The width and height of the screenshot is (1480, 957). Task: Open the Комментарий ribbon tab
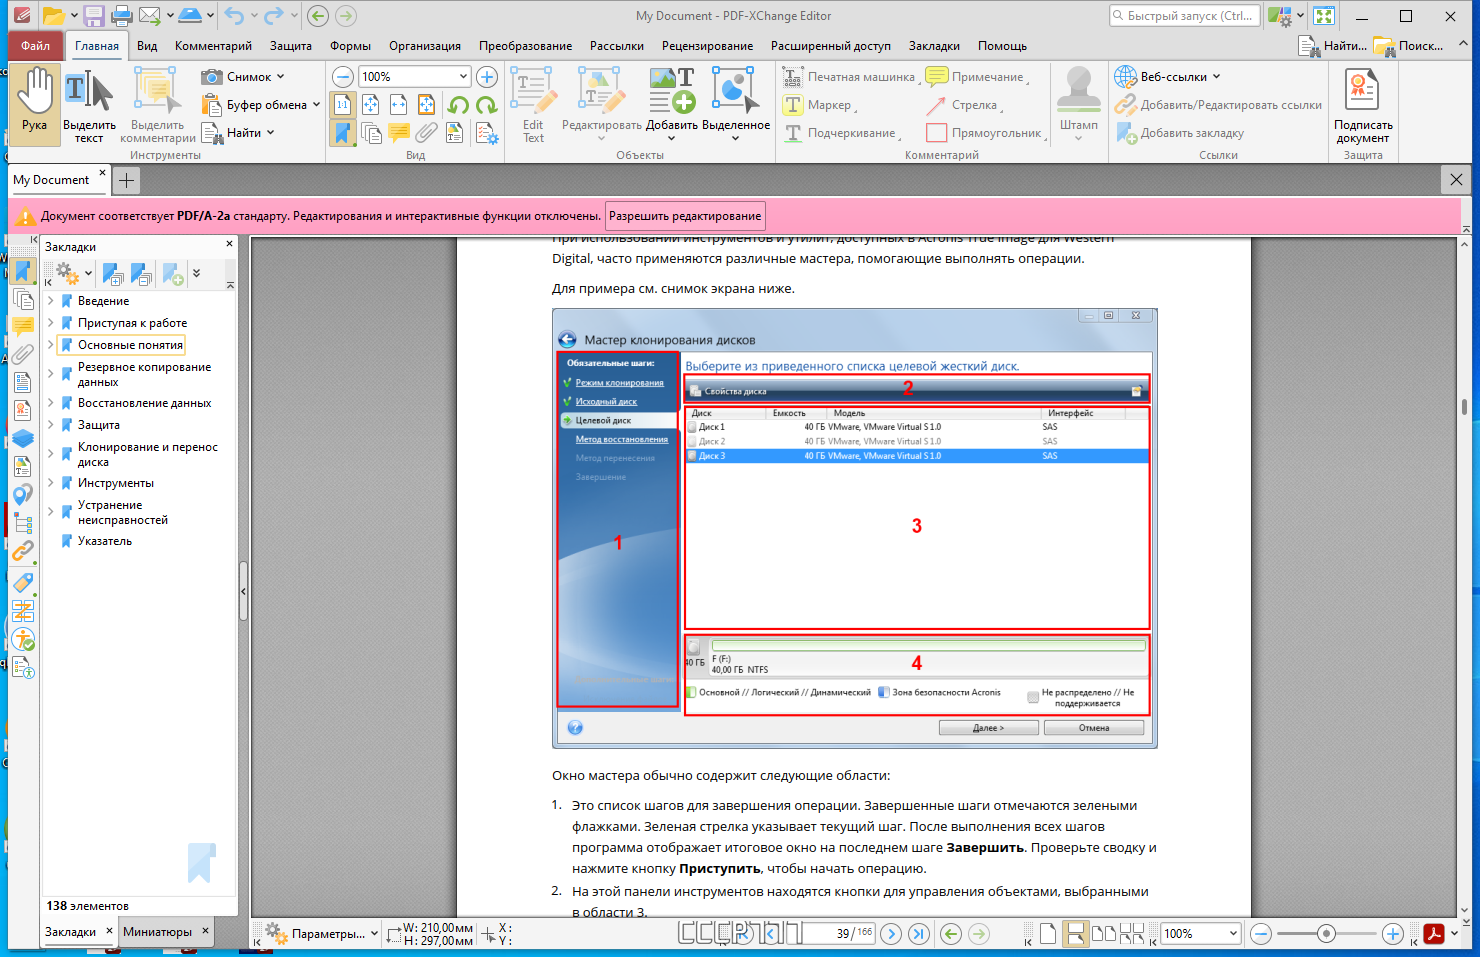pos(213,46)
